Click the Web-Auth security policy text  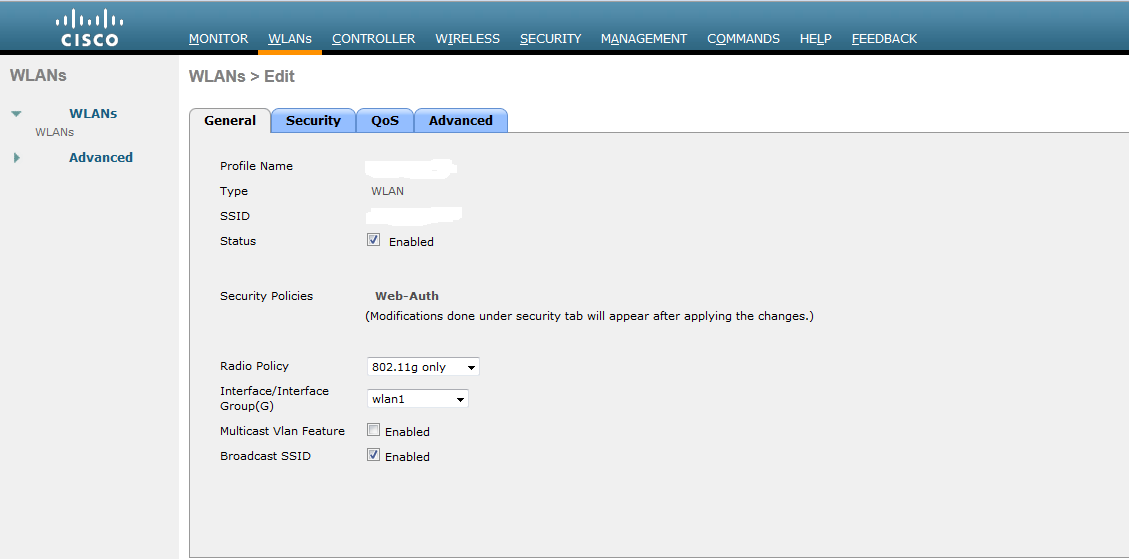(x=407, y=296)
